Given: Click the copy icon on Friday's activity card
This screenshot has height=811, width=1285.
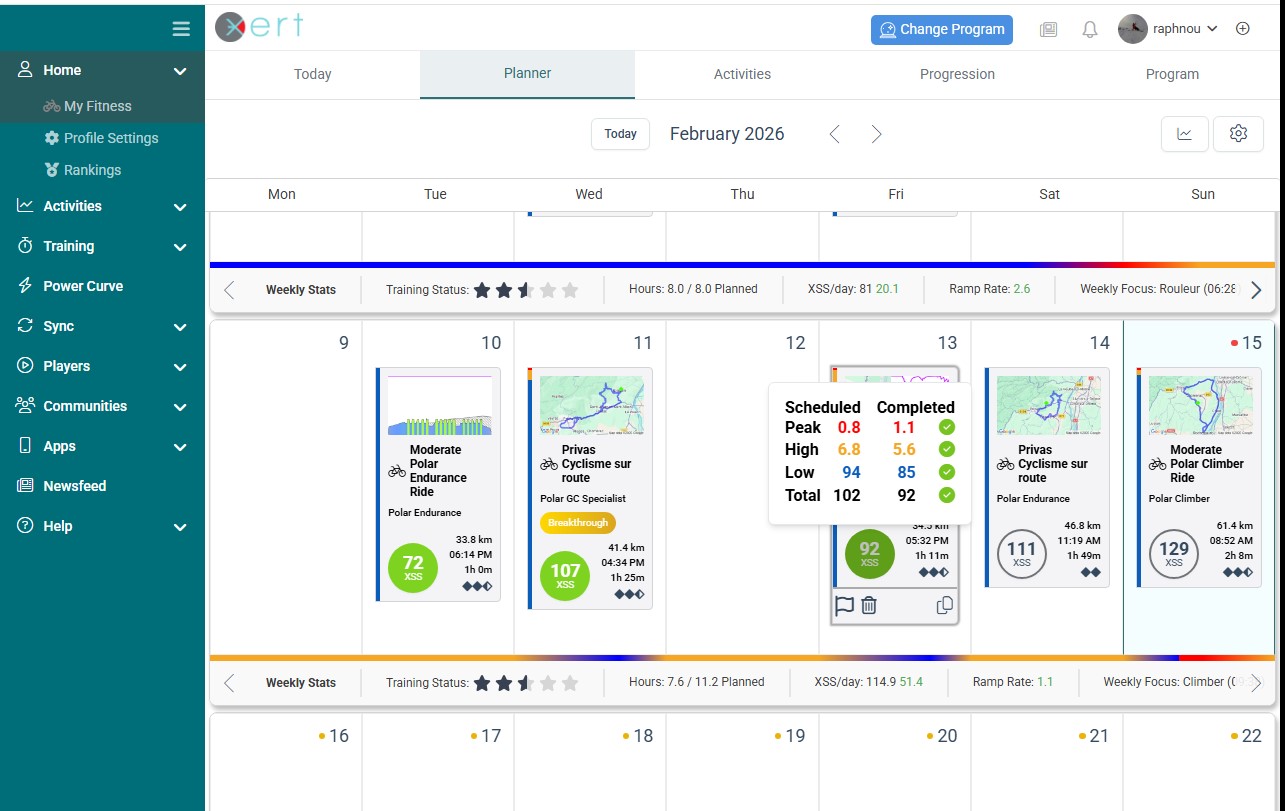Looking at the screenshot, I should coord(944,605).
